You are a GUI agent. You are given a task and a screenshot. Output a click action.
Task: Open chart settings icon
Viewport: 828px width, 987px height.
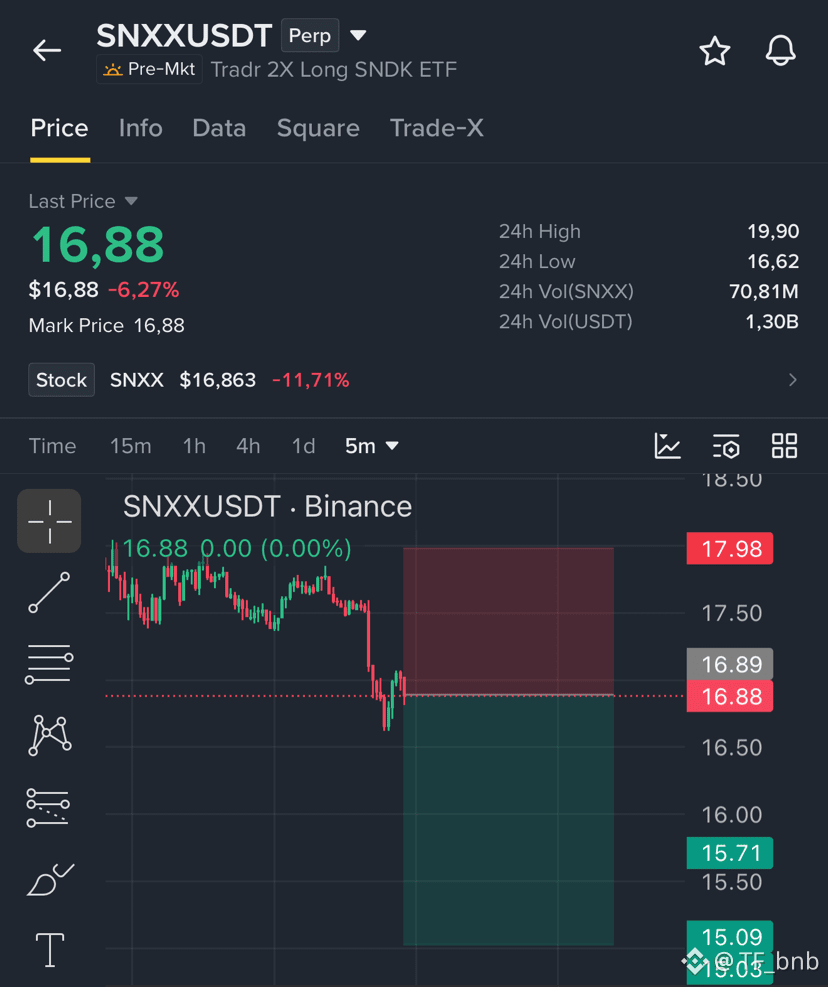[x=726, y=446]
